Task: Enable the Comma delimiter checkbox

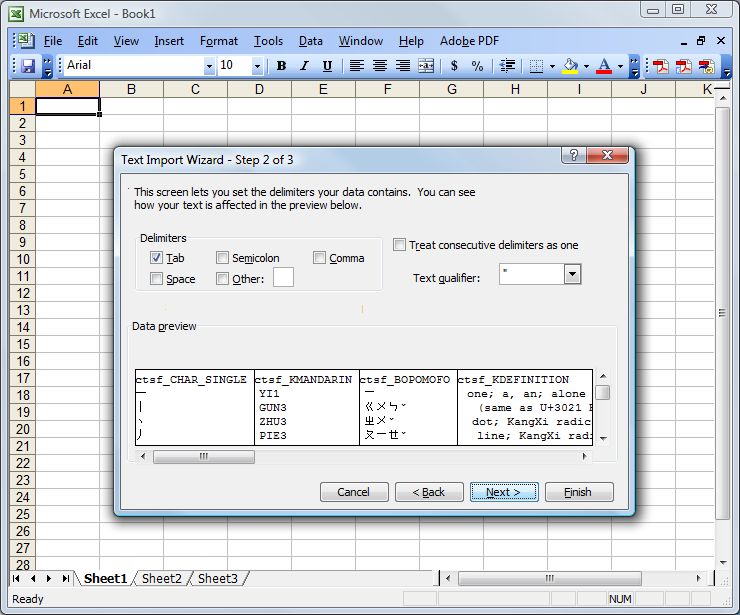Action: click(320, 257)
